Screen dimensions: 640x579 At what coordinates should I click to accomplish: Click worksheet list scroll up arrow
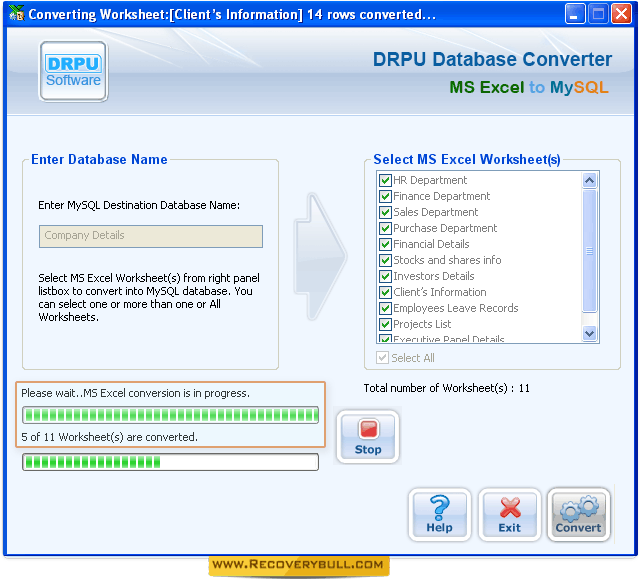point(589,180)
